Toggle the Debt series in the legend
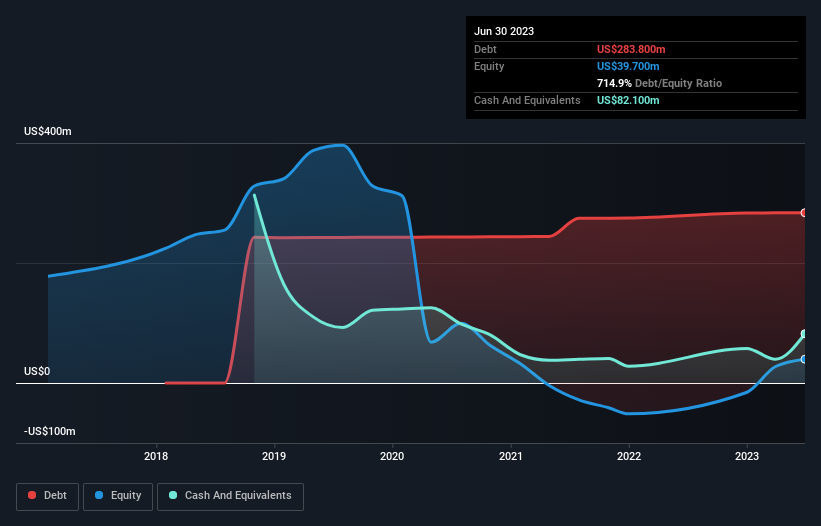Viewport: 821px width, 526px height. click(x=47, y=496)
